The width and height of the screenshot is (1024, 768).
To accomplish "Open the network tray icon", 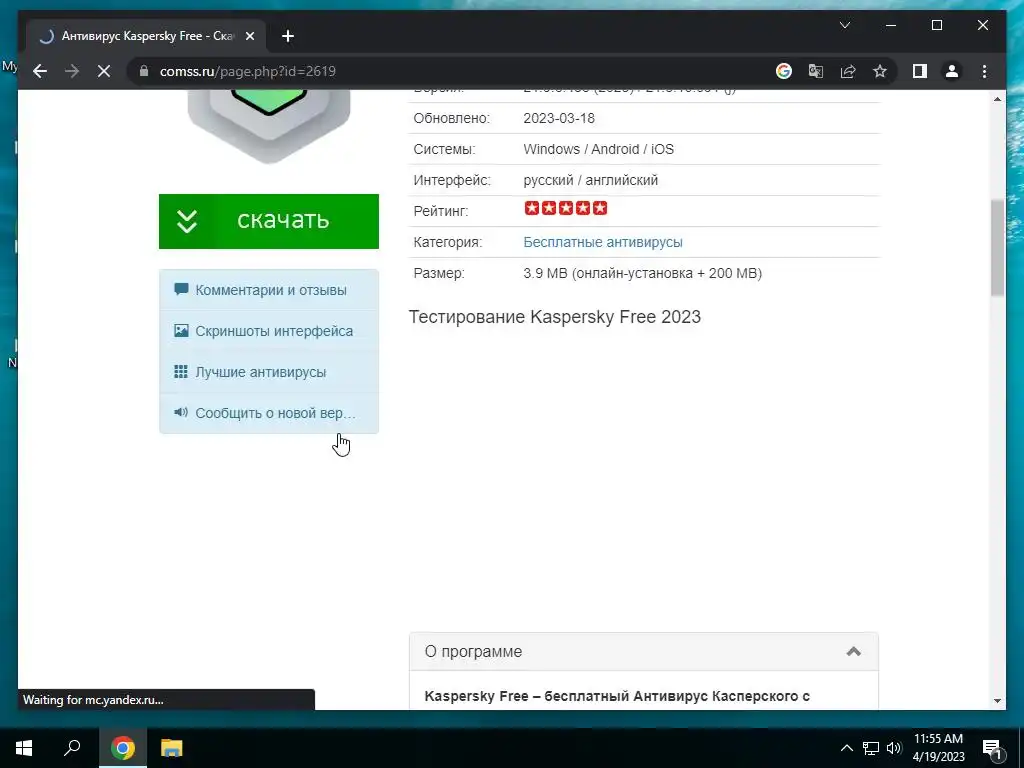I will (x=871, y=748).
